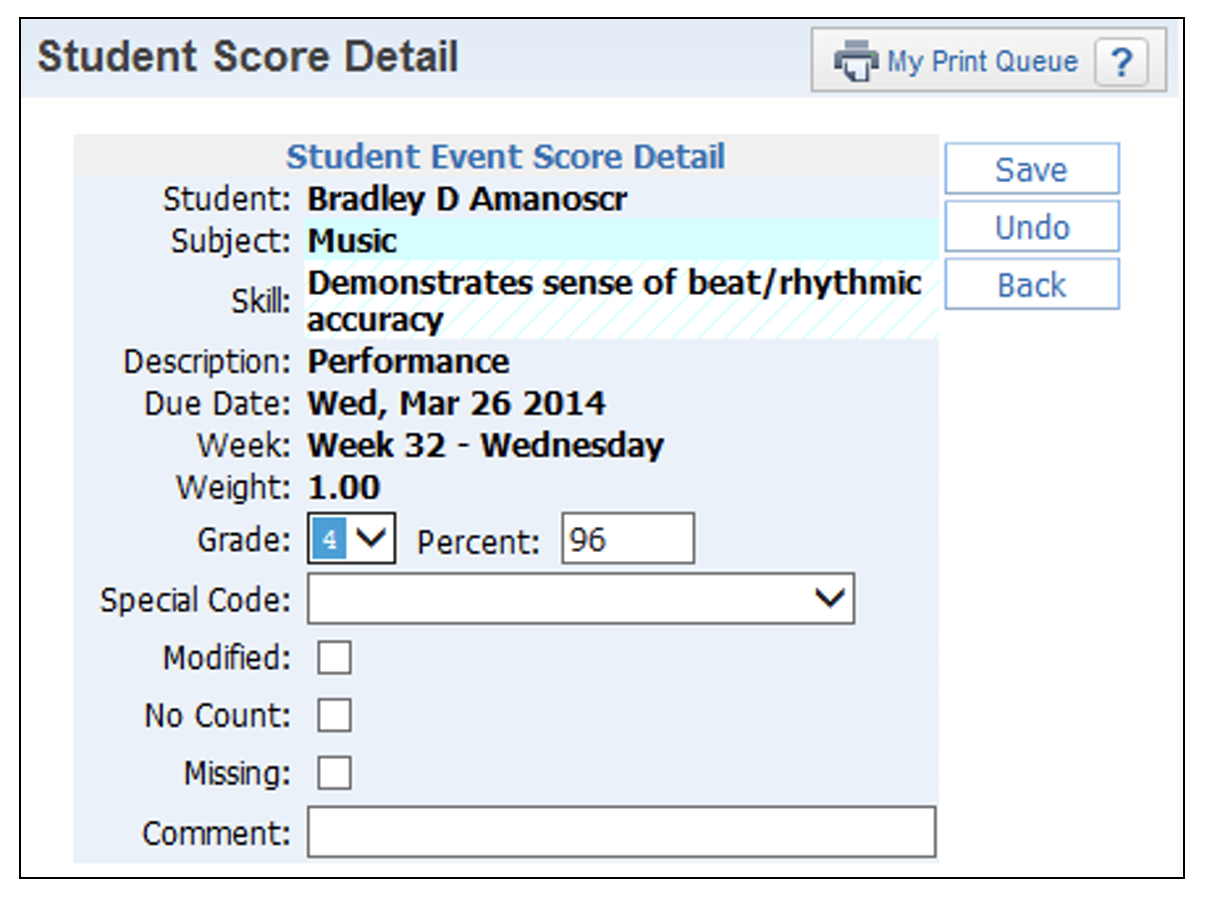Screen dimensions: 1214x902
Task: Click the Undo button
Action: pos(1031,227)
